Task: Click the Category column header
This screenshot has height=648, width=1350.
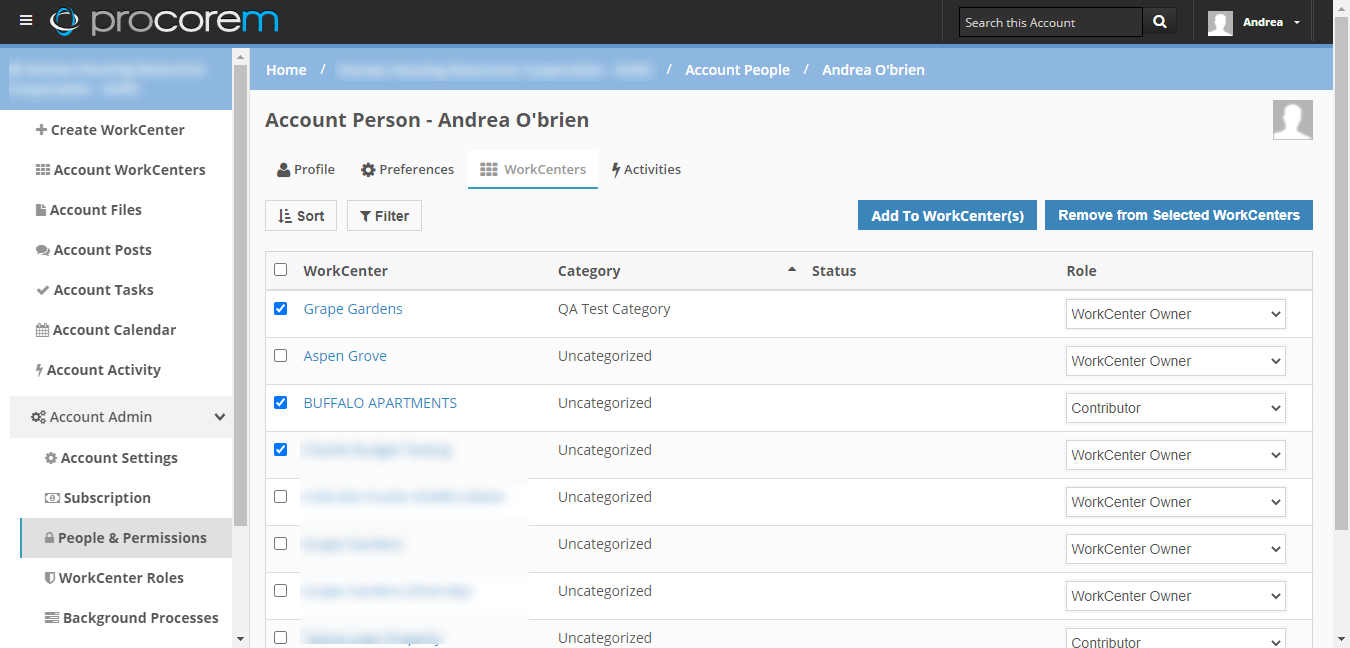Action: tap(589, 271)
